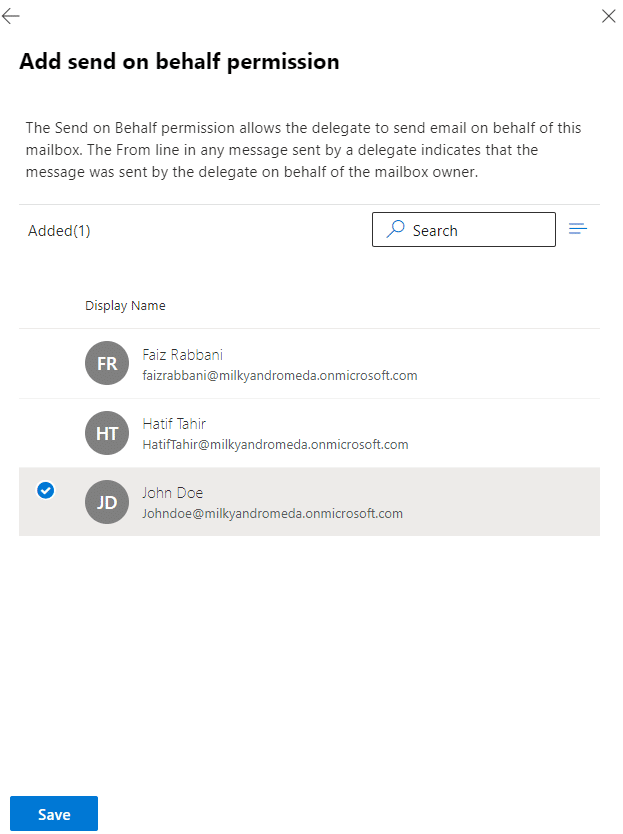Image resolution: width=623 pixels, height=834 pixels.
Task: Open the filter lines icon beside Search
Action: (578, 229)
